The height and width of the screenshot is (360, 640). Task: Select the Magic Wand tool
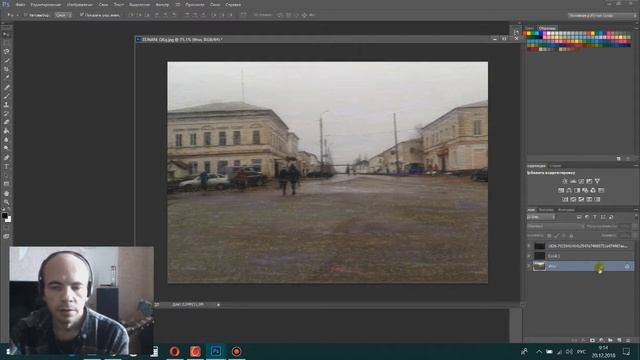coord(7,60)
